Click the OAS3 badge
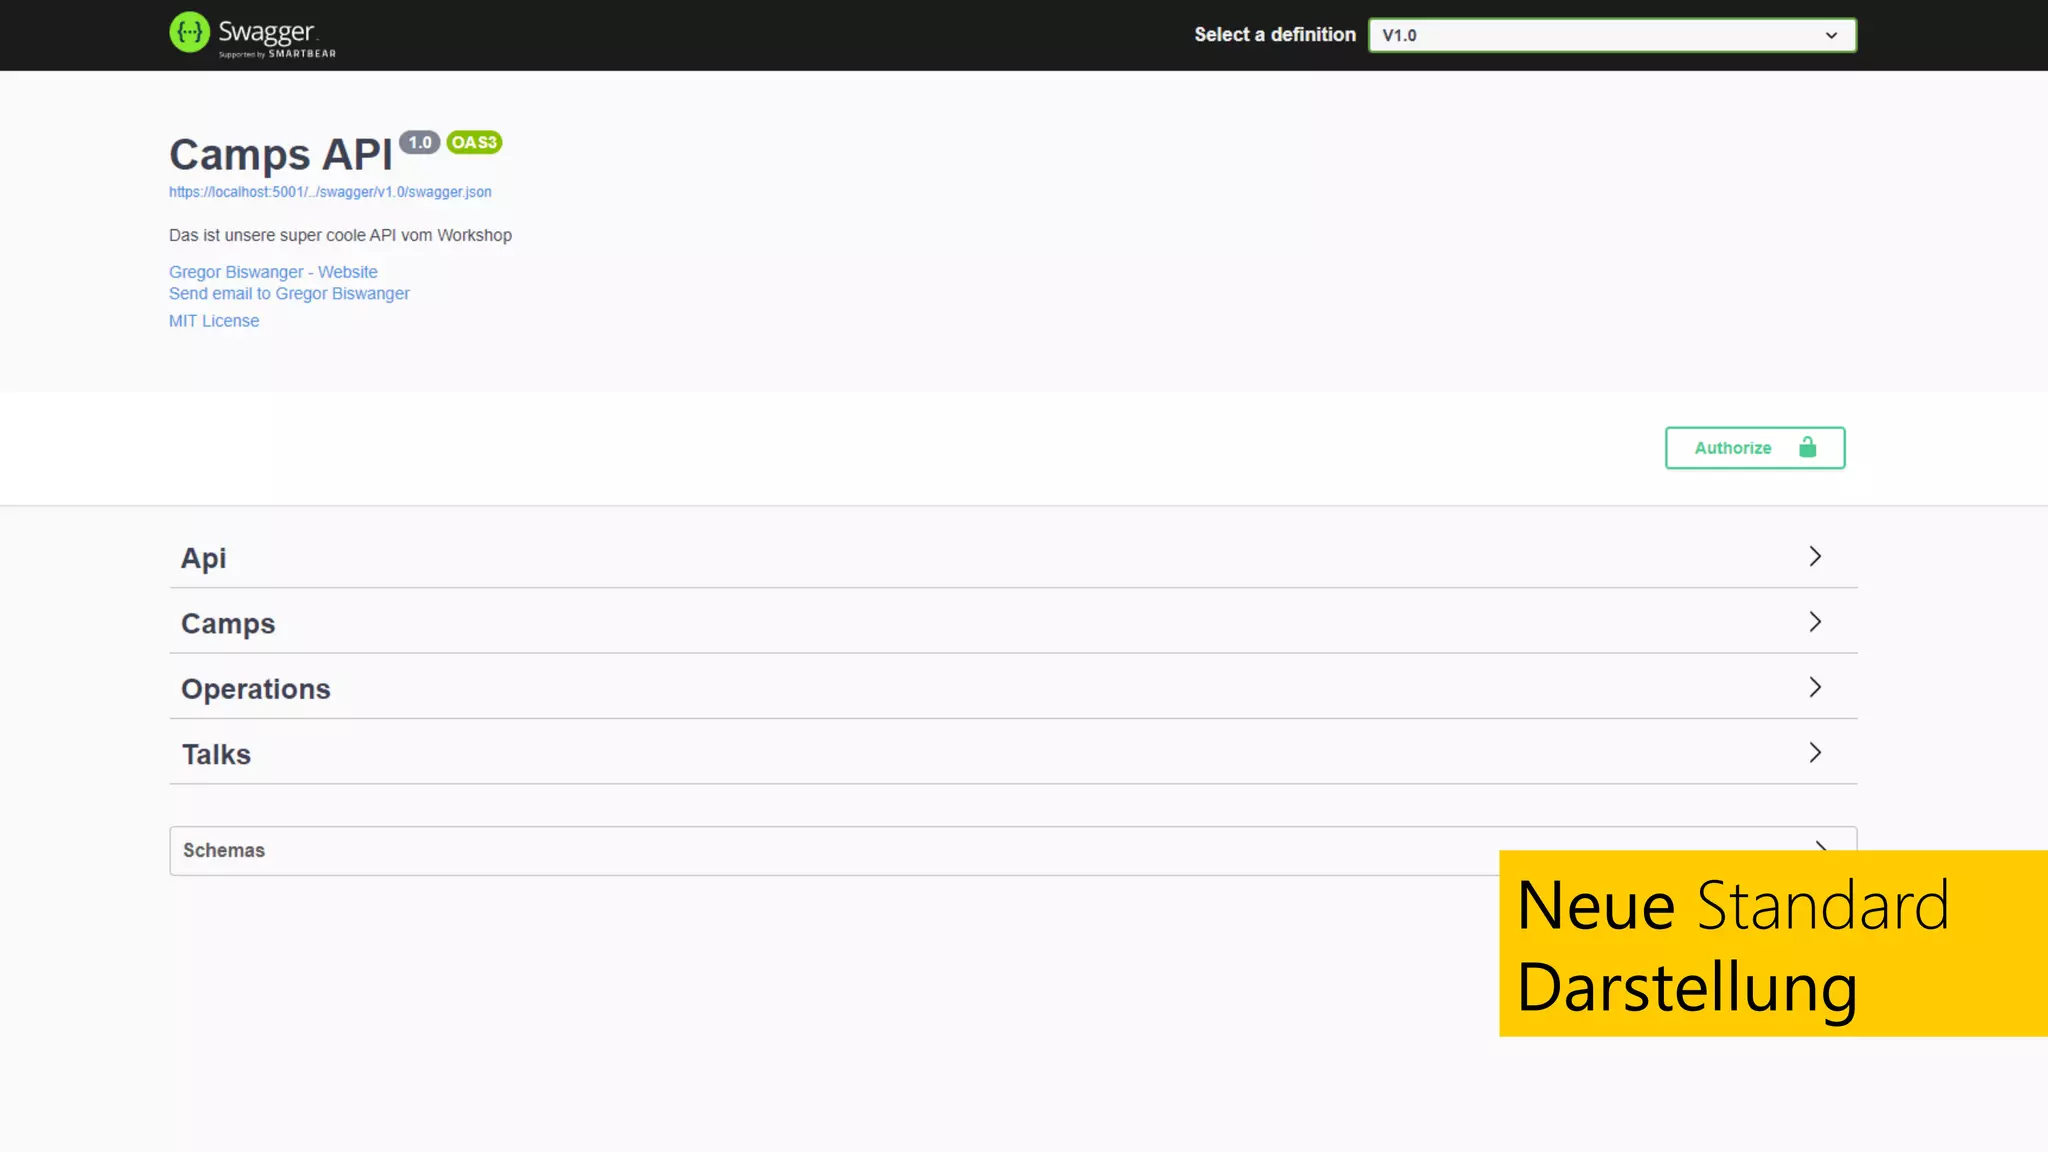Image resolution: width=2048 pixels, height=1152 pixels. pos(474,142)
